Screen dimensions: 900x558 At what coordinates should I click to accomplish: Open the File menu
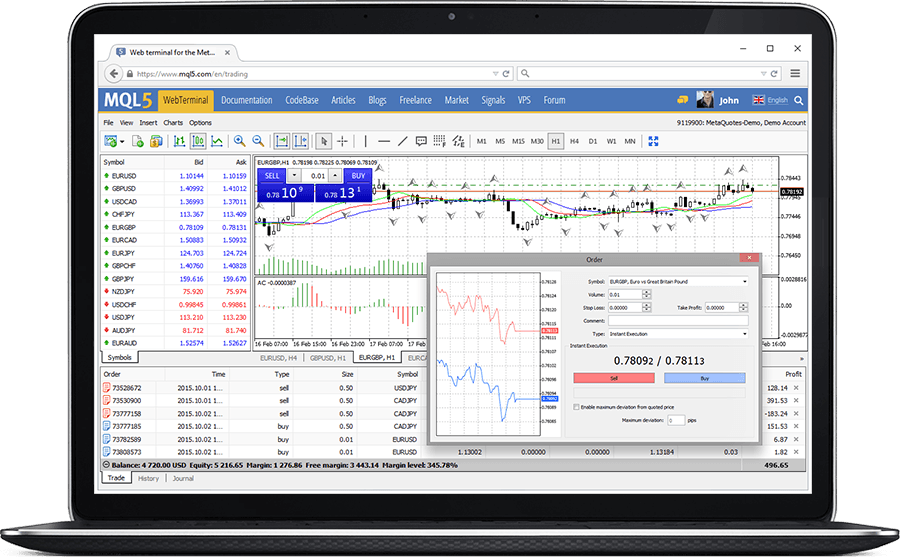108,123
